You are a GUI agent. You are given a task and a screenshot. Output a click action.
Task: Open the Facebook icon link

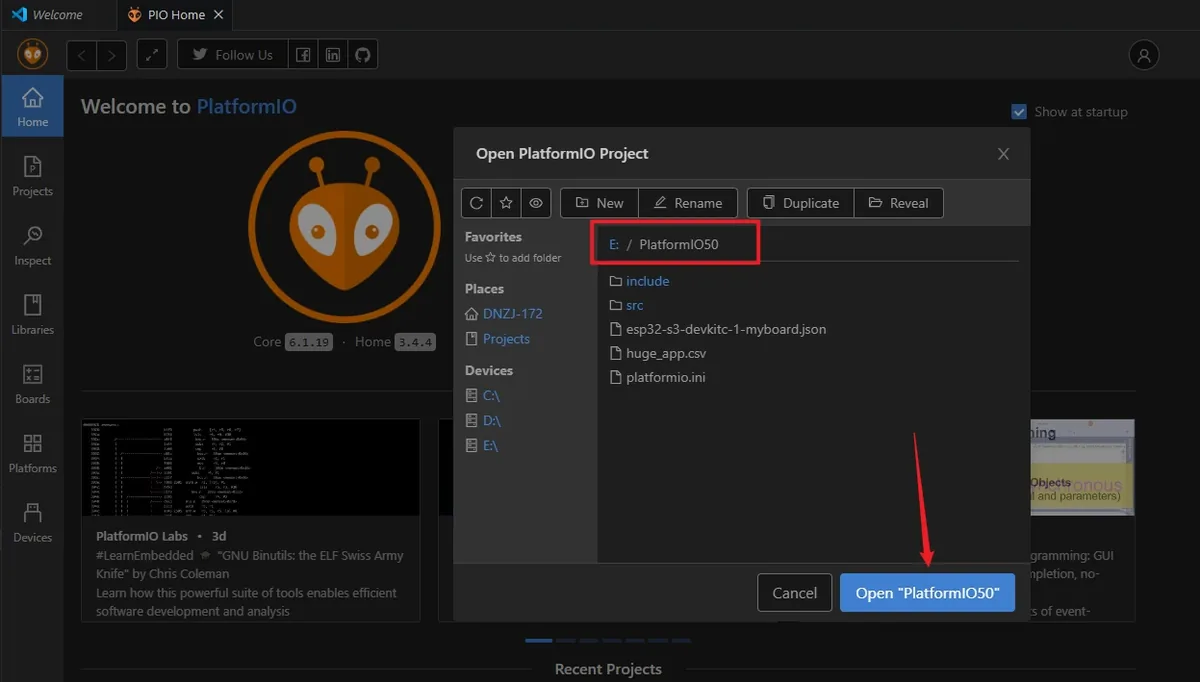(303, 55)
